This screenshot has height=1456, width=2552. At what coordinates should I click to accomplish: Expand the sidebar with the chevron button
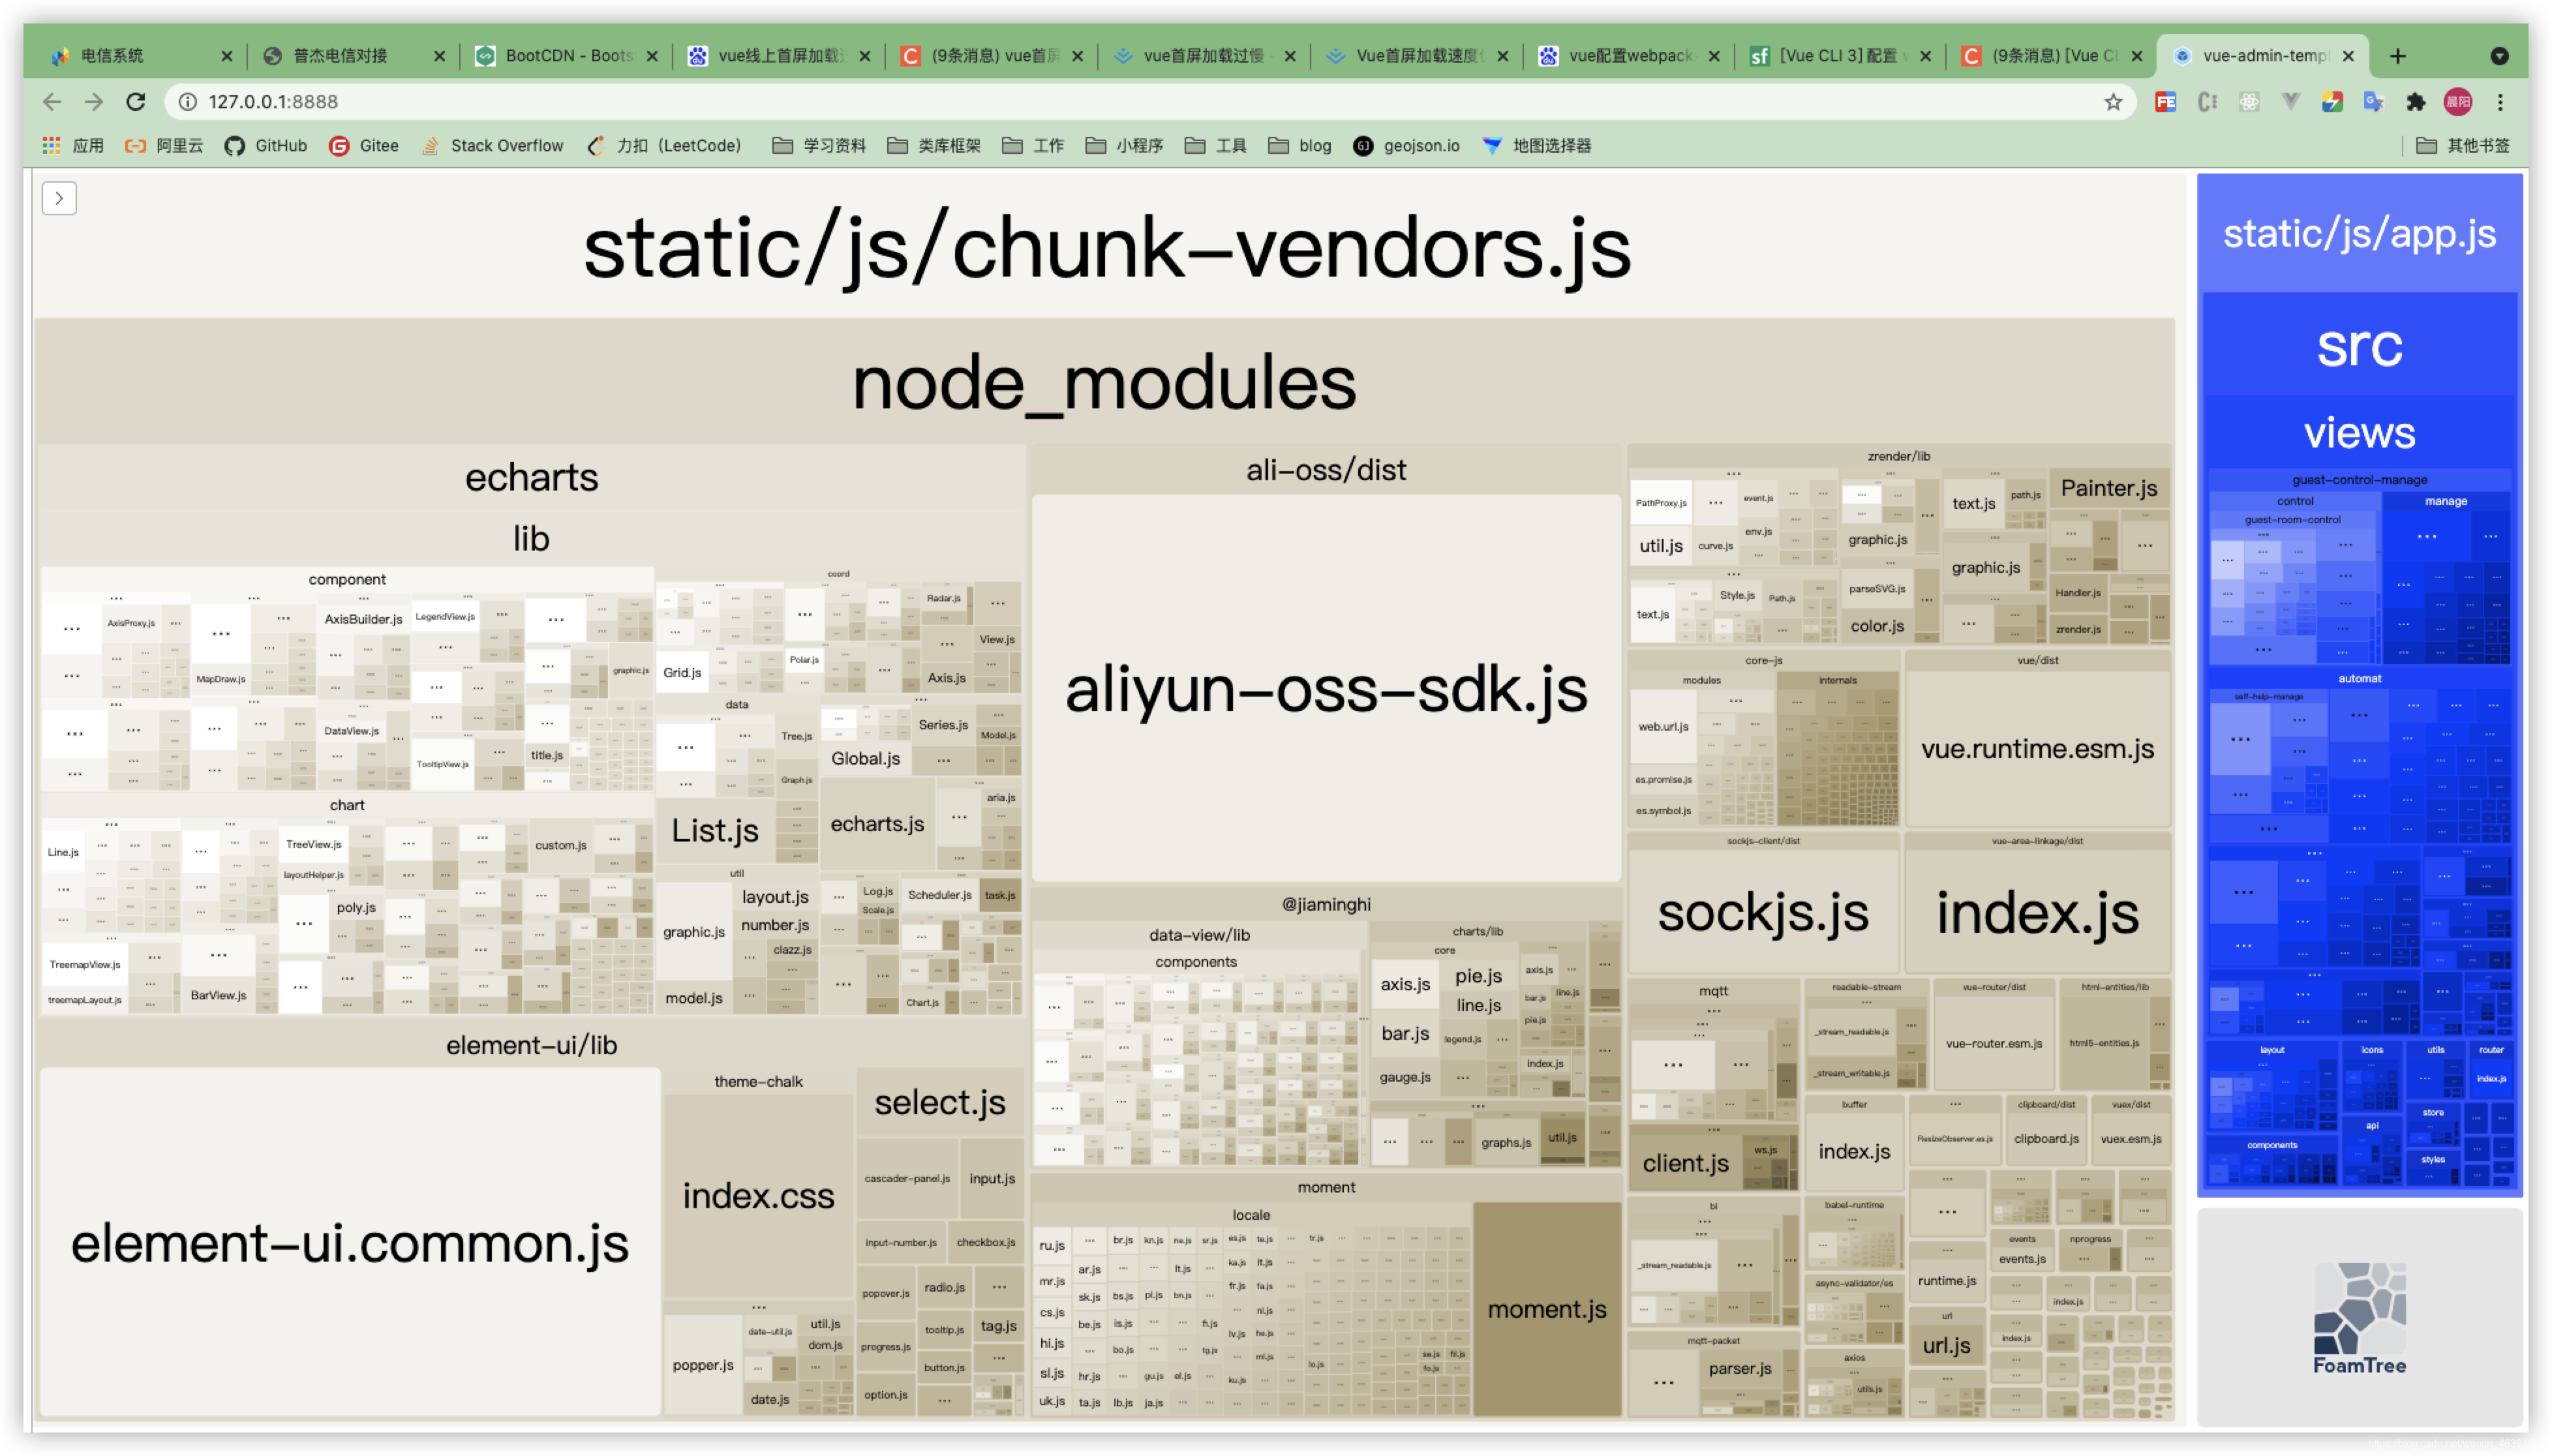tap(59, 198)
